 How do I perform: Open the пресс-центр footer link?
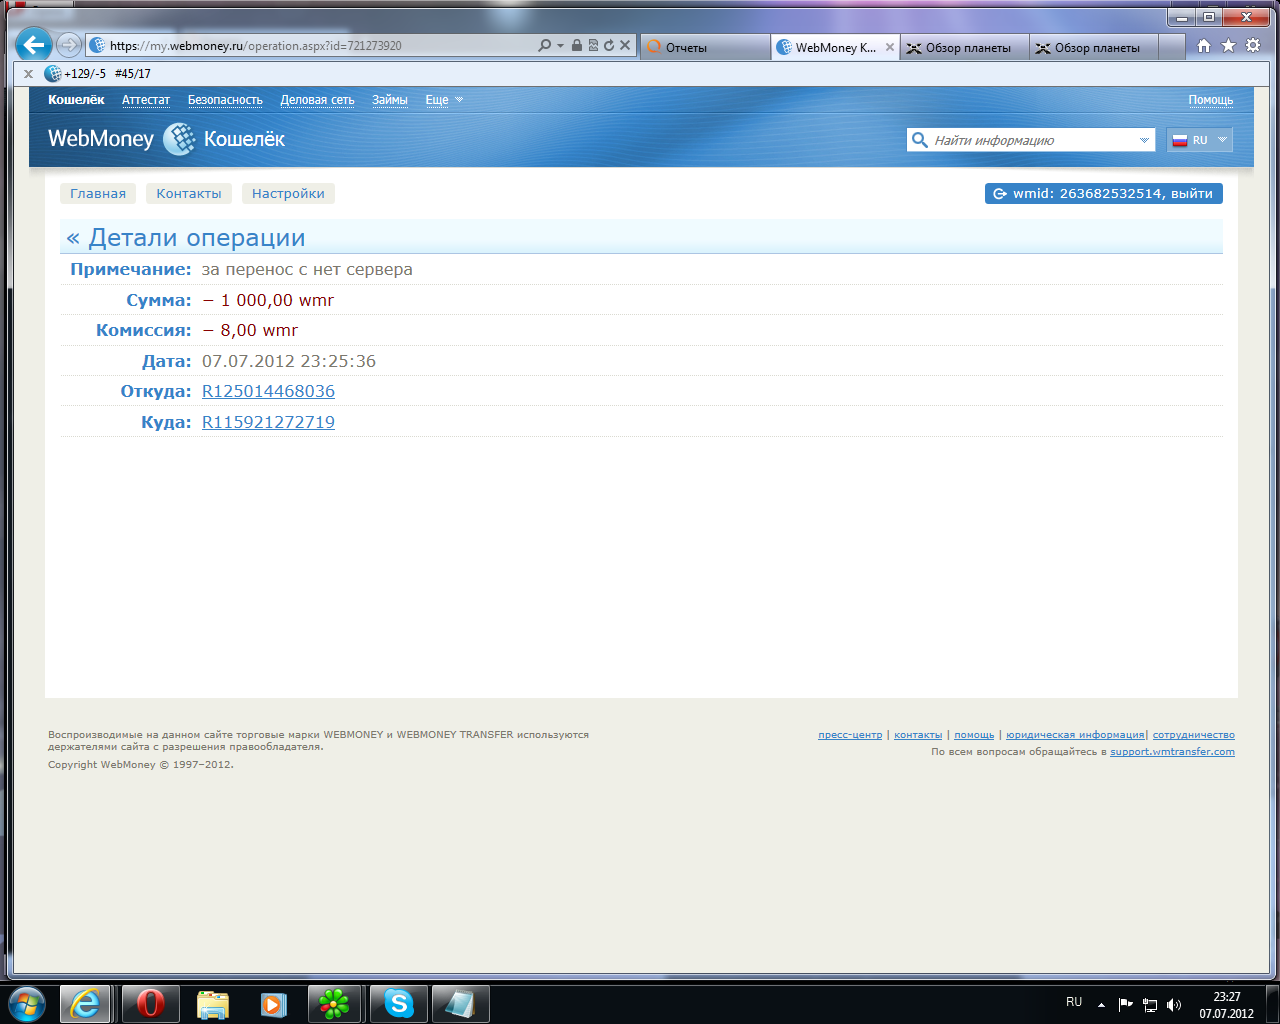click(850, 735)
